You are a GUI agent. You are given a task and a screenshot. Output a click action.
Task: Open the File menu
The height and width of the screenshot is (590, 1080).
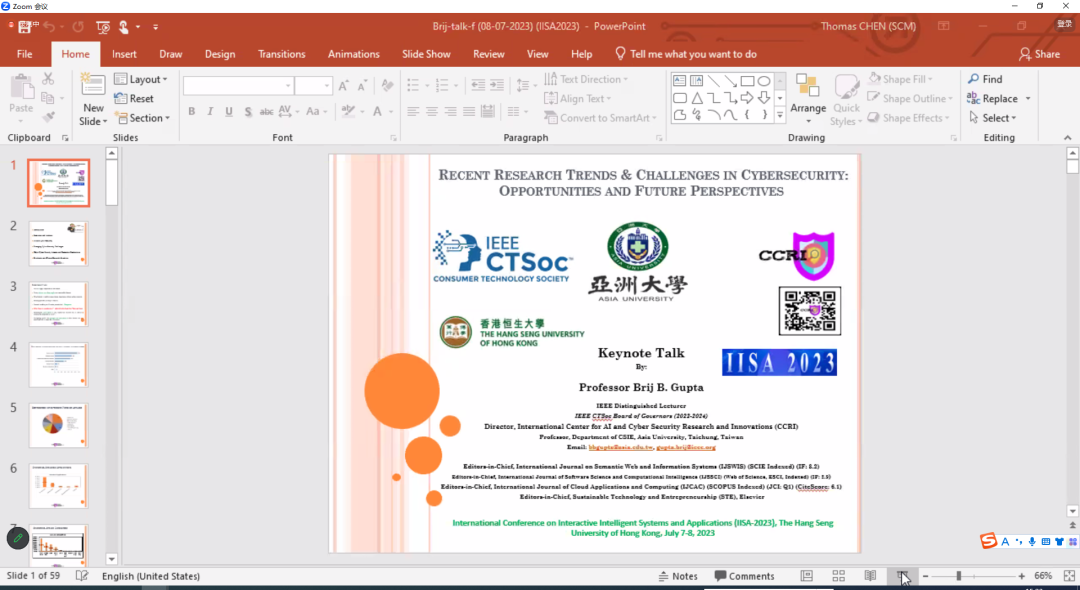point(24,54)
